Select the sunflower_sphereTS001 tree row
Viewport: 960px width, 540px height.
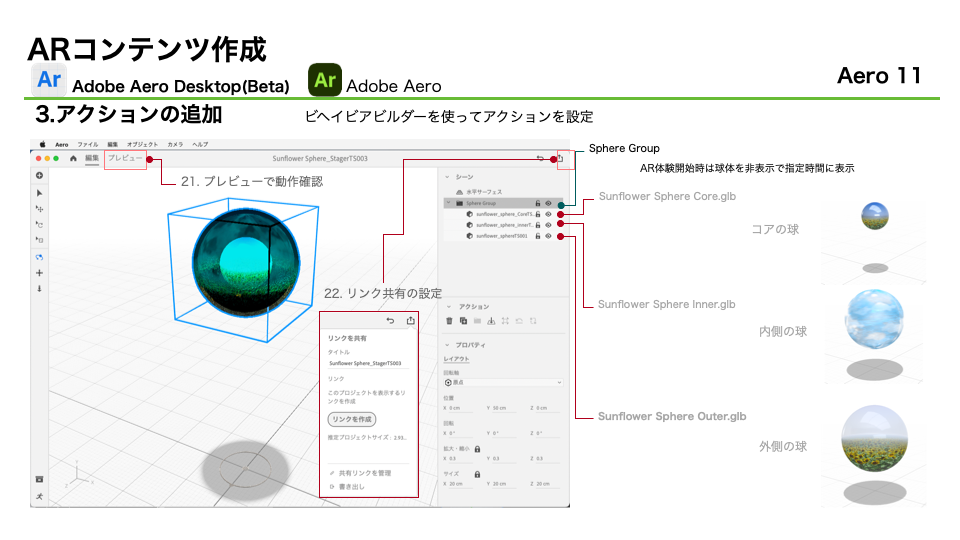click(x=503, y=236)
